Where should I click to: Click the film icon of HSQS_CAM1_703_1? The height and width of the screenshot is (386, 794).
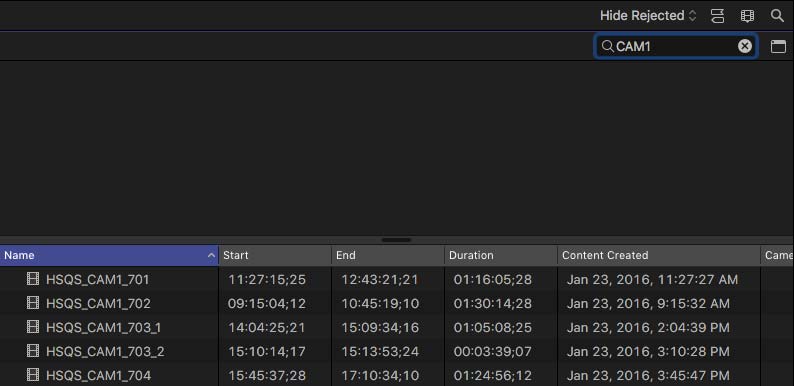click(33, 327)
